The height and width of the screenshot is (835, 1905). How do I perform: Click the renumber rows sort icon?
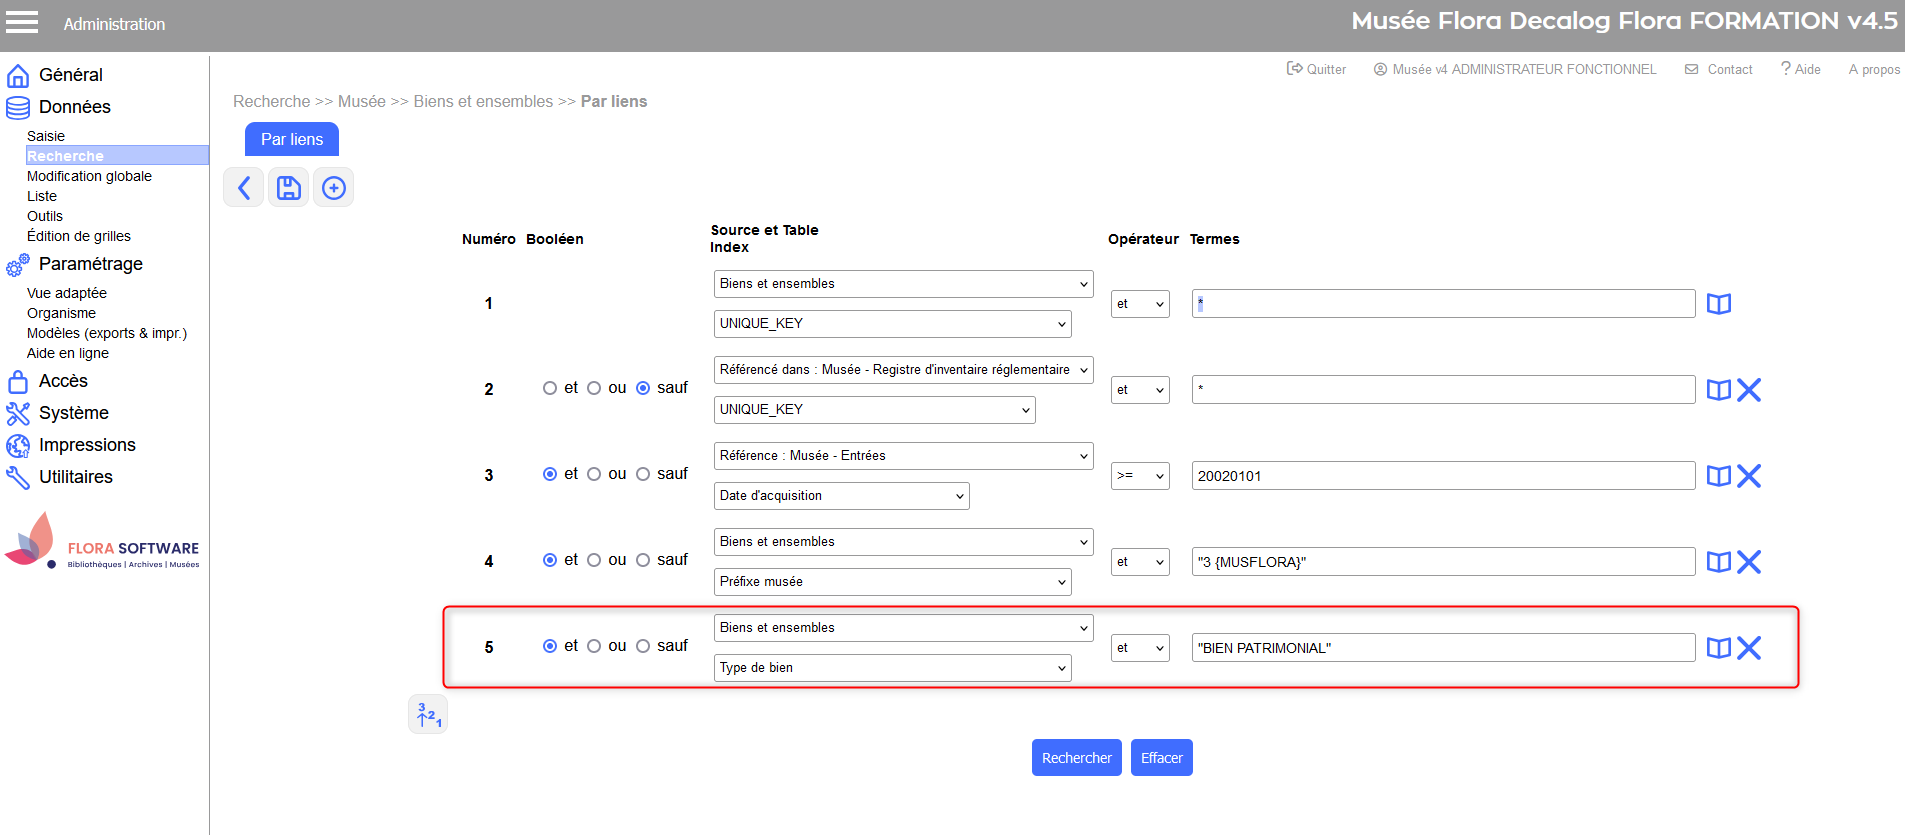point(428,714)
